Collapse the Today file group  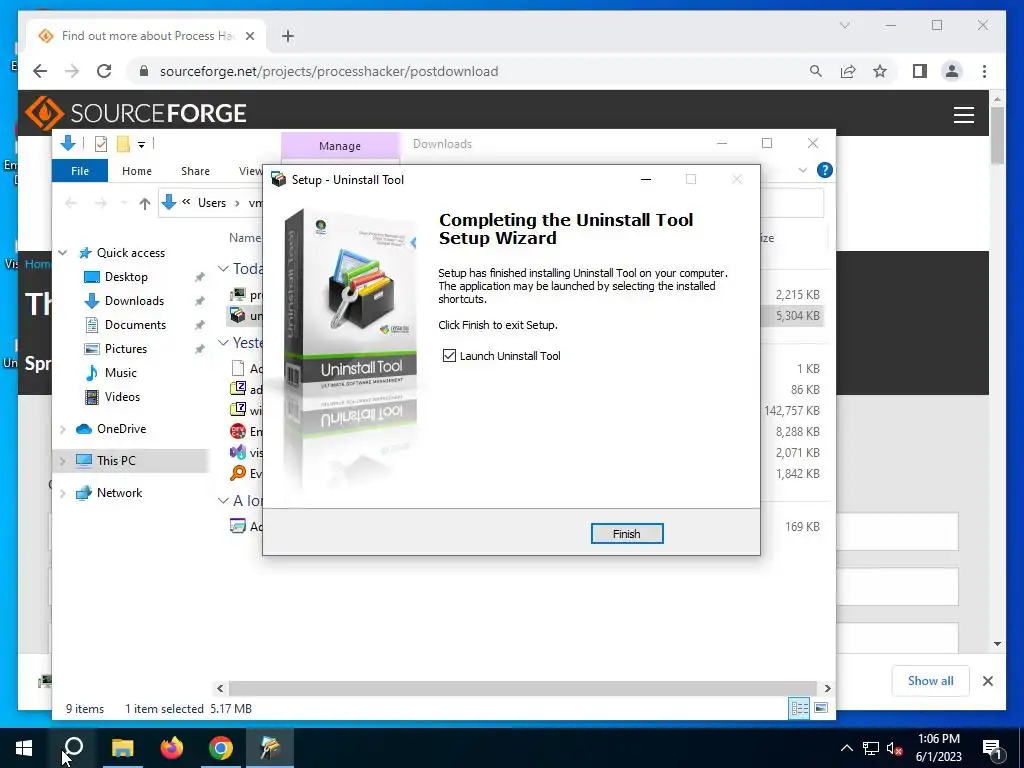(x=223, y=268)
